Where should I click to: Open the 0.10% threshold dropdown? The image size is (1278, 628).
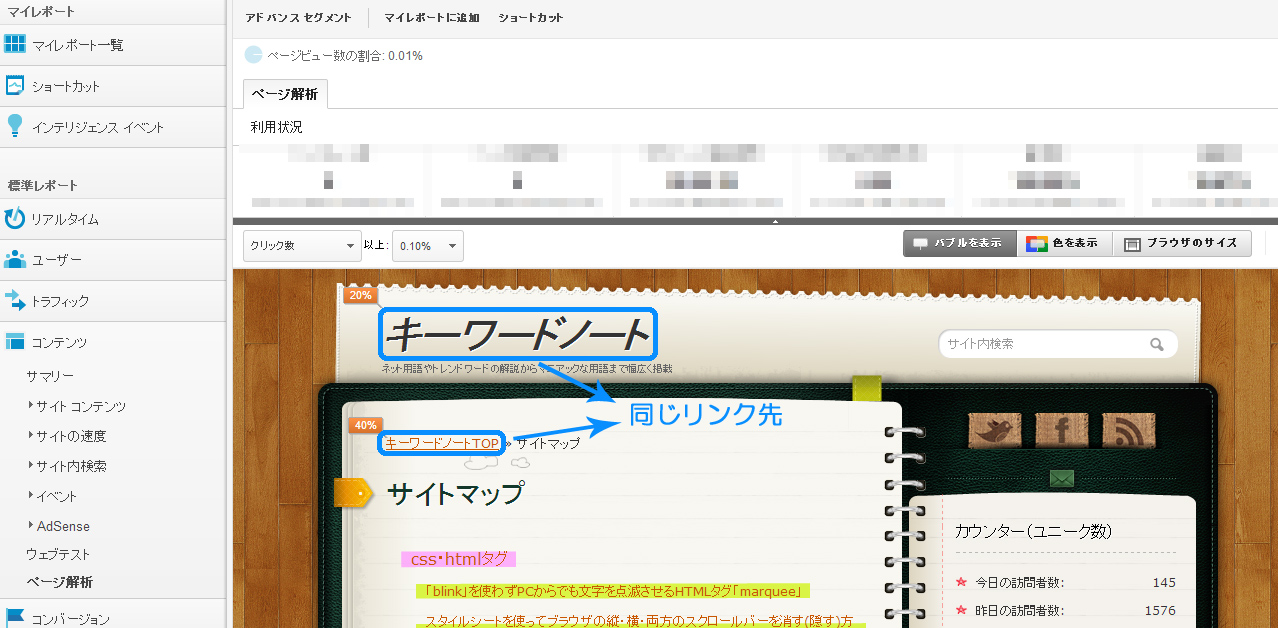click(427, 246)
